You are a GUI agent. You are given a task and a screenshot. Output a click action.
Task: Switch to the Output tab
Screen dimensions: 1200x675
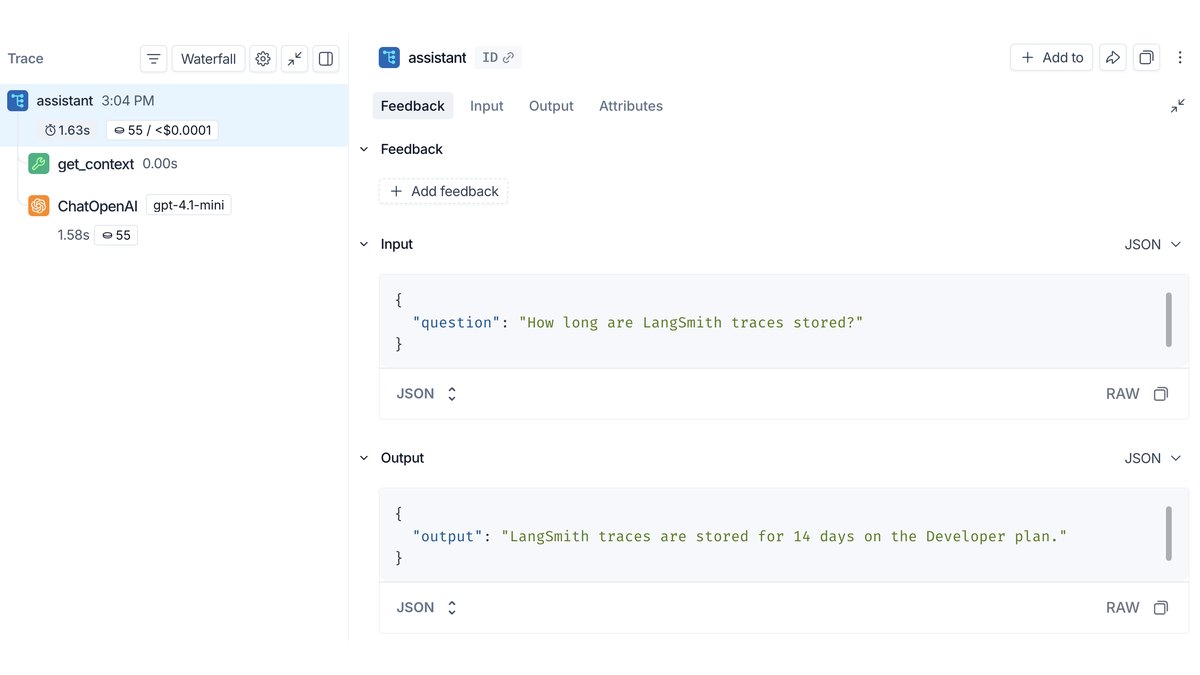click(x=551, y=106)
